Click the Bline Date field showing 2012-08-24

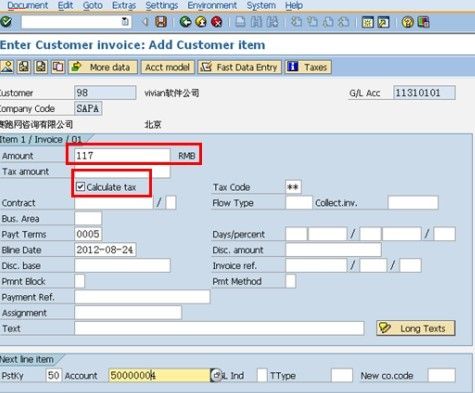pos(105,250)
